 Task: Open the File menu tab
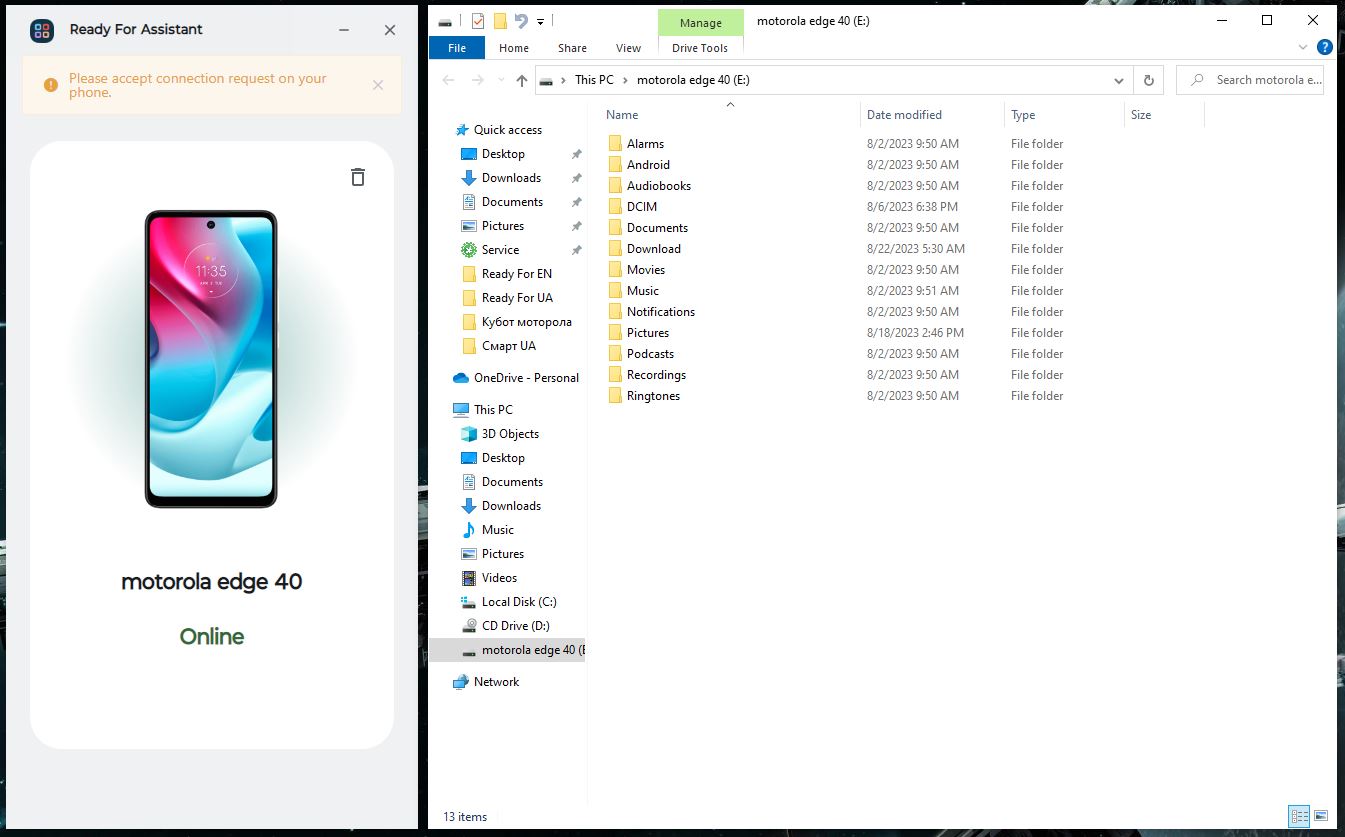tap(457, 48)
